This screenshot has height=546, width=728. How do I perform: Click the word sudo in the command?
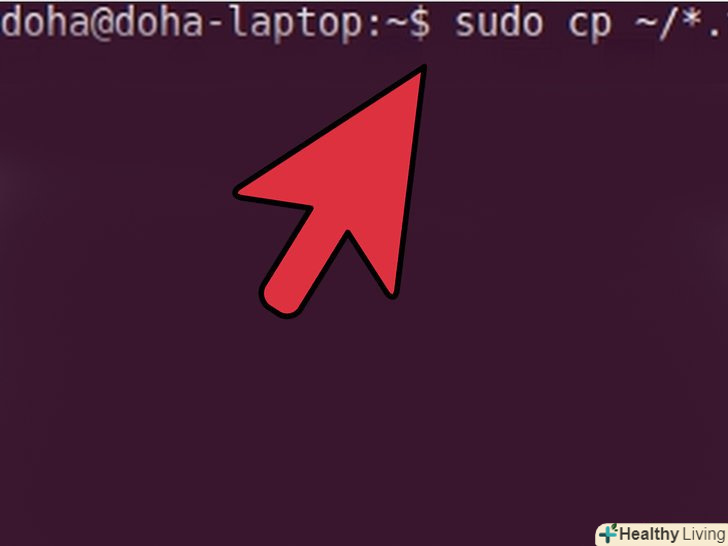[499, 23]
